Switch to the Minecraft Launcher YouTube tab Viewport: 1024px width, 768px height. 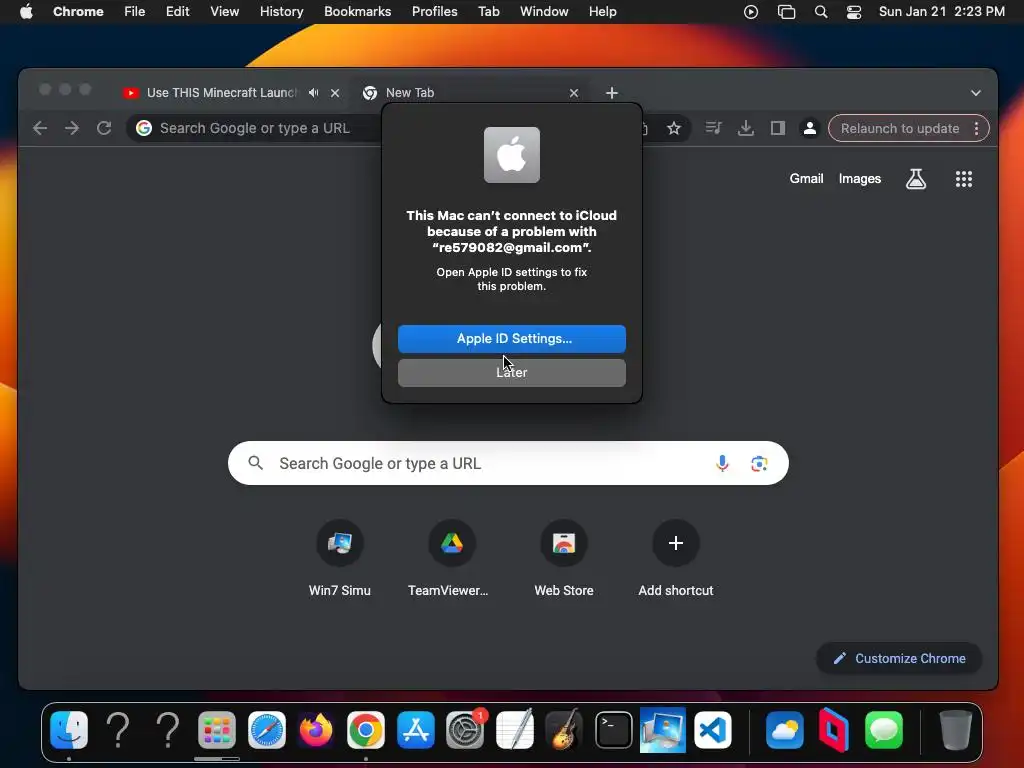pyautogui.click(x=221, y=93)
